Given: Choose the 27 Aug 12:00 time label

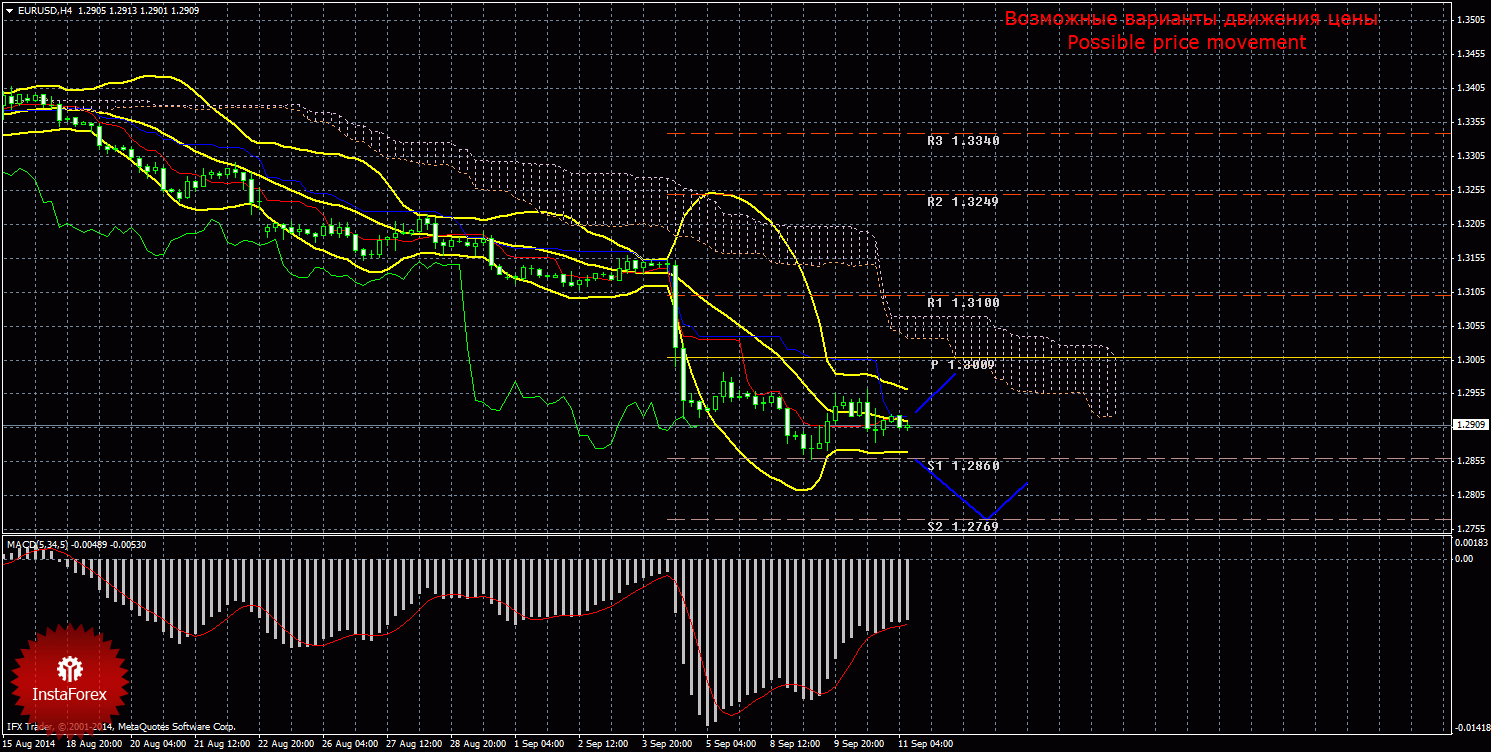Looking at the screenshot, I should coord(414,744).
